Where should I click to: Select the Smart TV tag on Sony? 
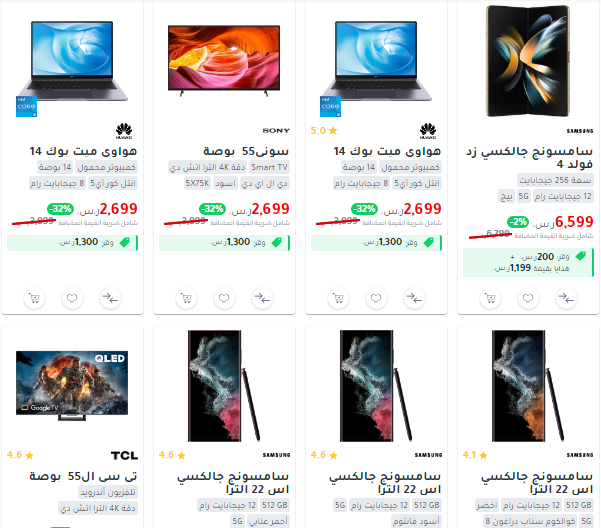click(x=269, y=167)
